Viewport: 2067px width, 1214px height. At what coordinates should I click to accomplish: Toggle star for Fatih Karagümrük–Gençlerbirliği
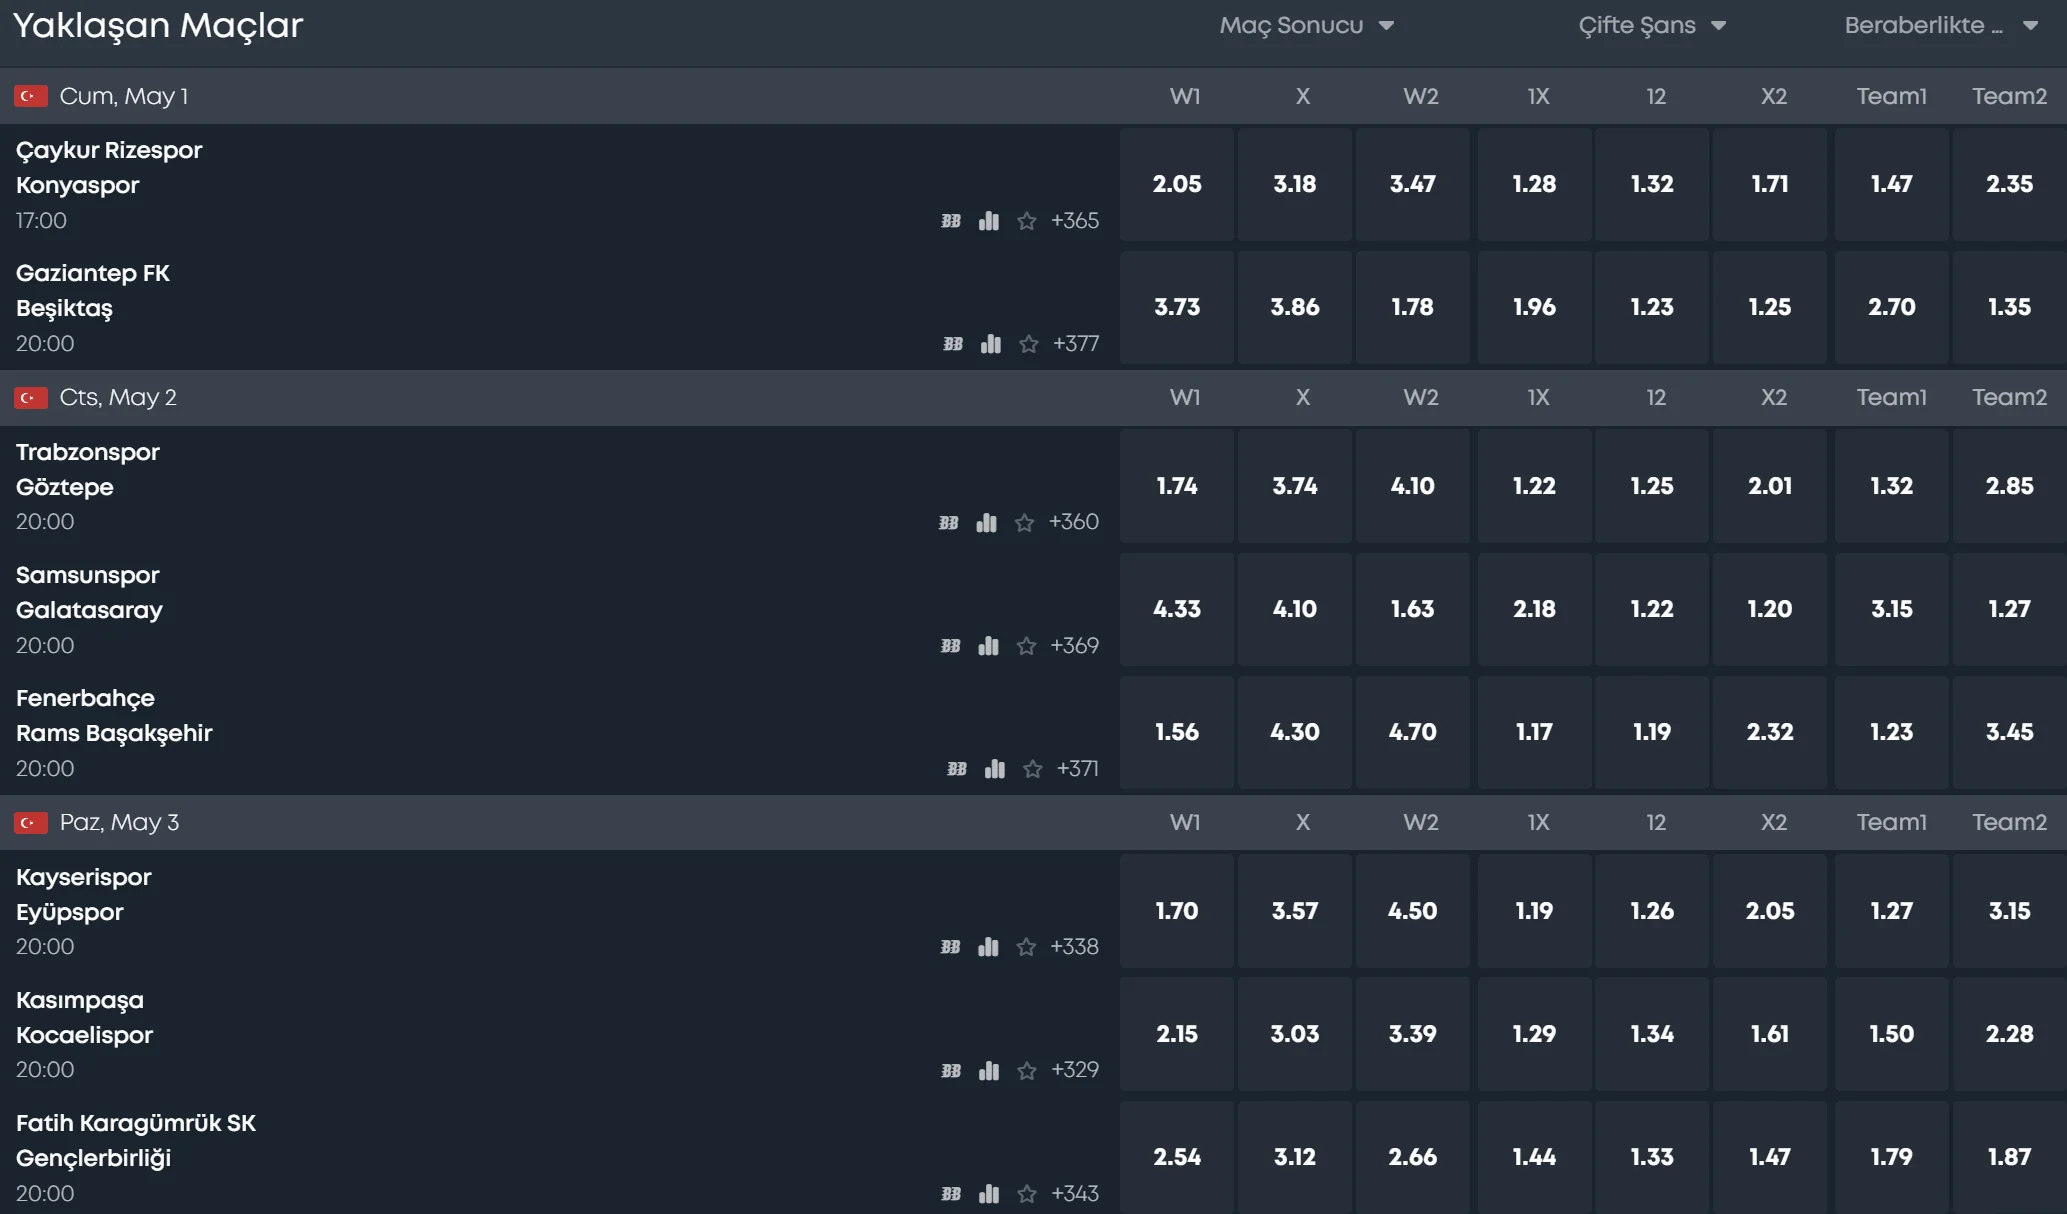pyautogui.click(x=1026, y=1194)
